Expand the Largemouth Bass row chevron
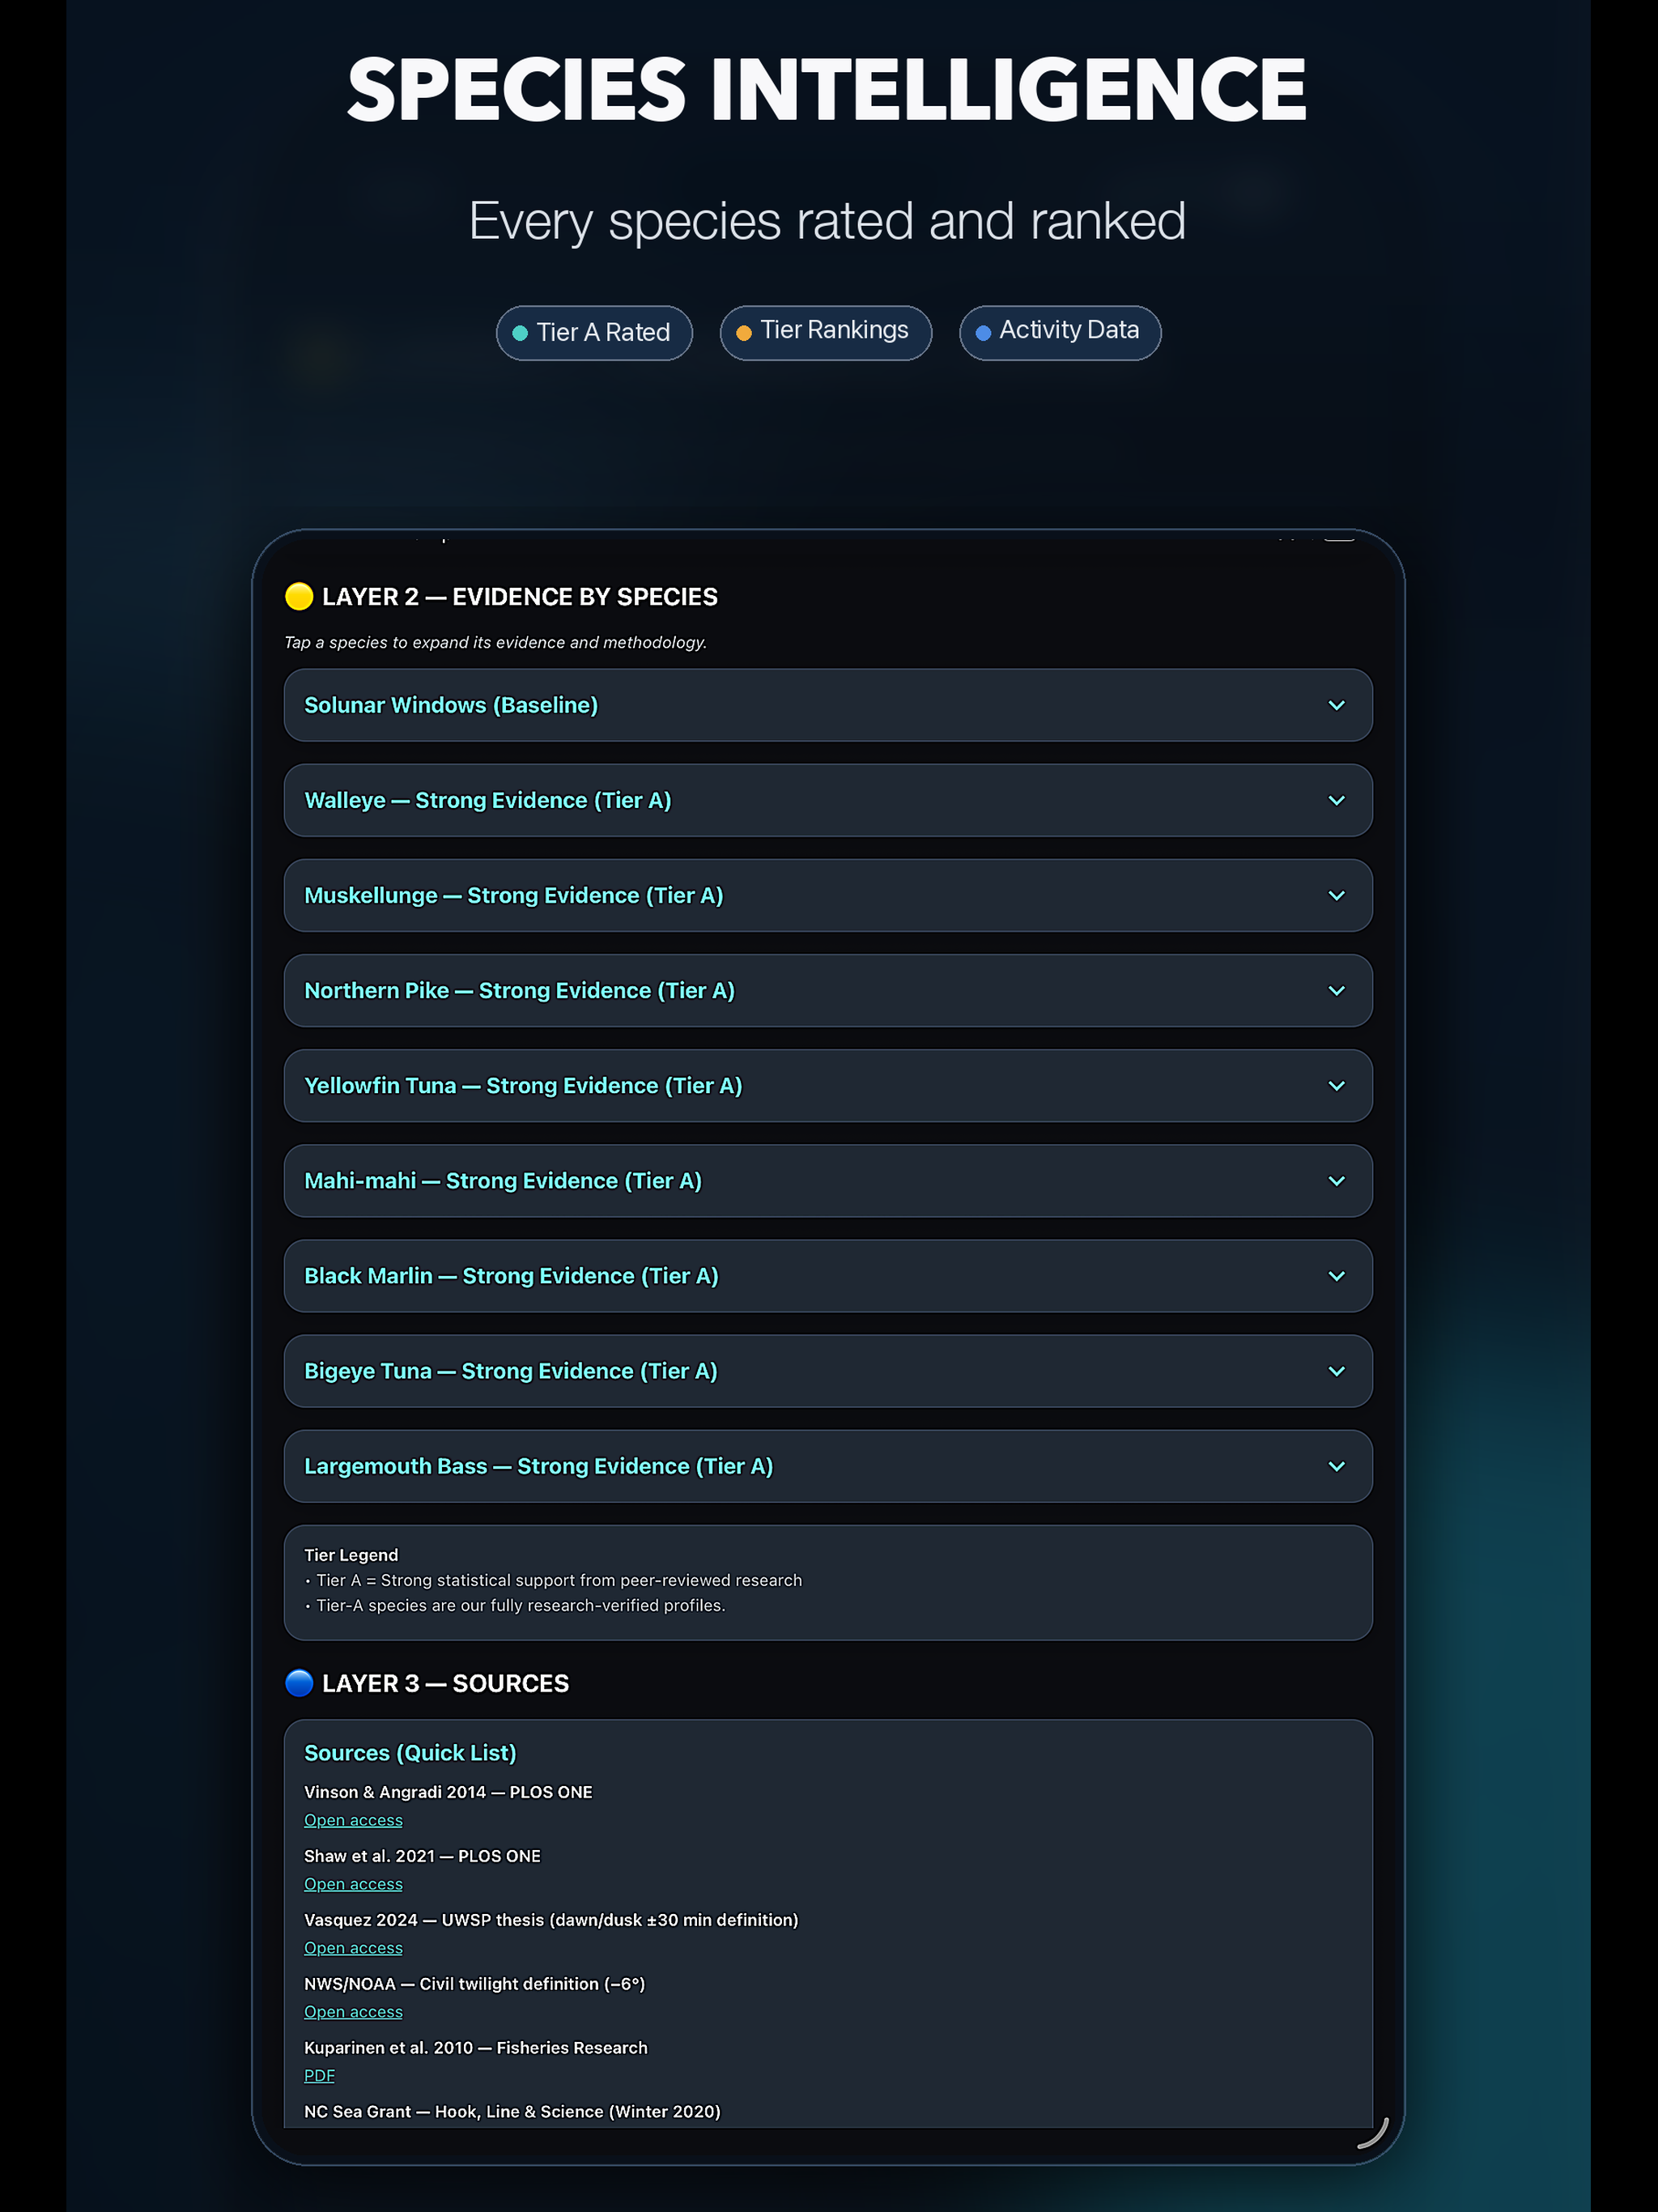Screen dimensions: 1658x2212 [x=1336, y=1466]
